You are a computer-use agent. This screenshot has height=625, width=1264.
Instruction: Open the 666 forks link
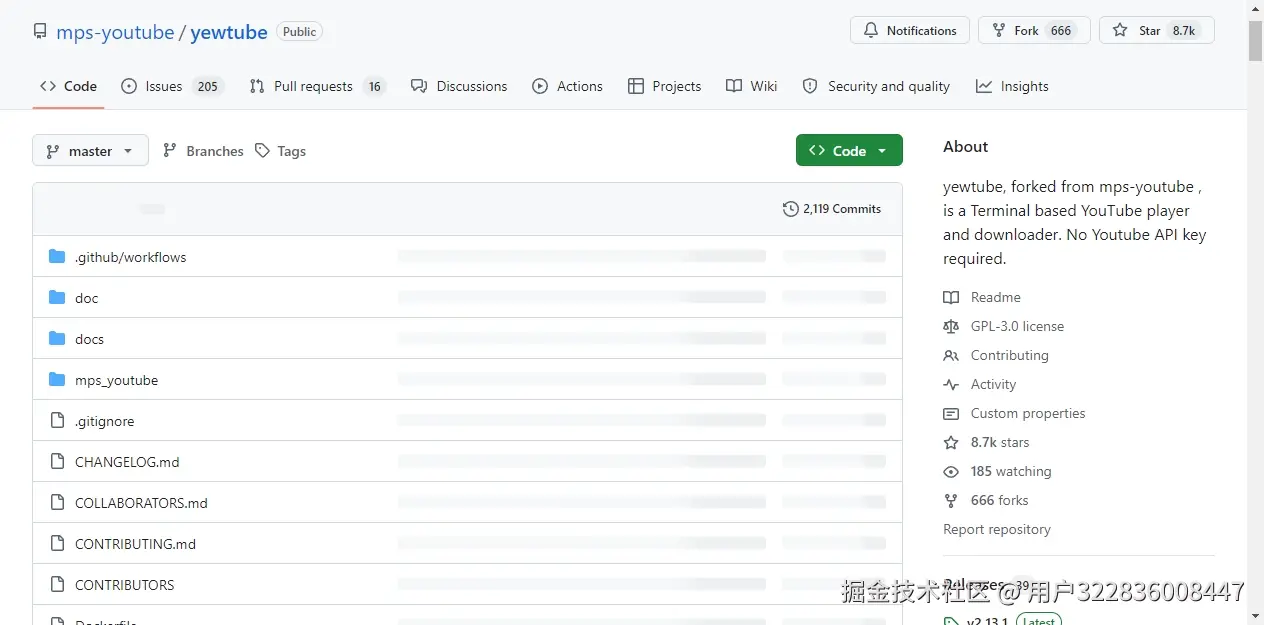[999, 500]
